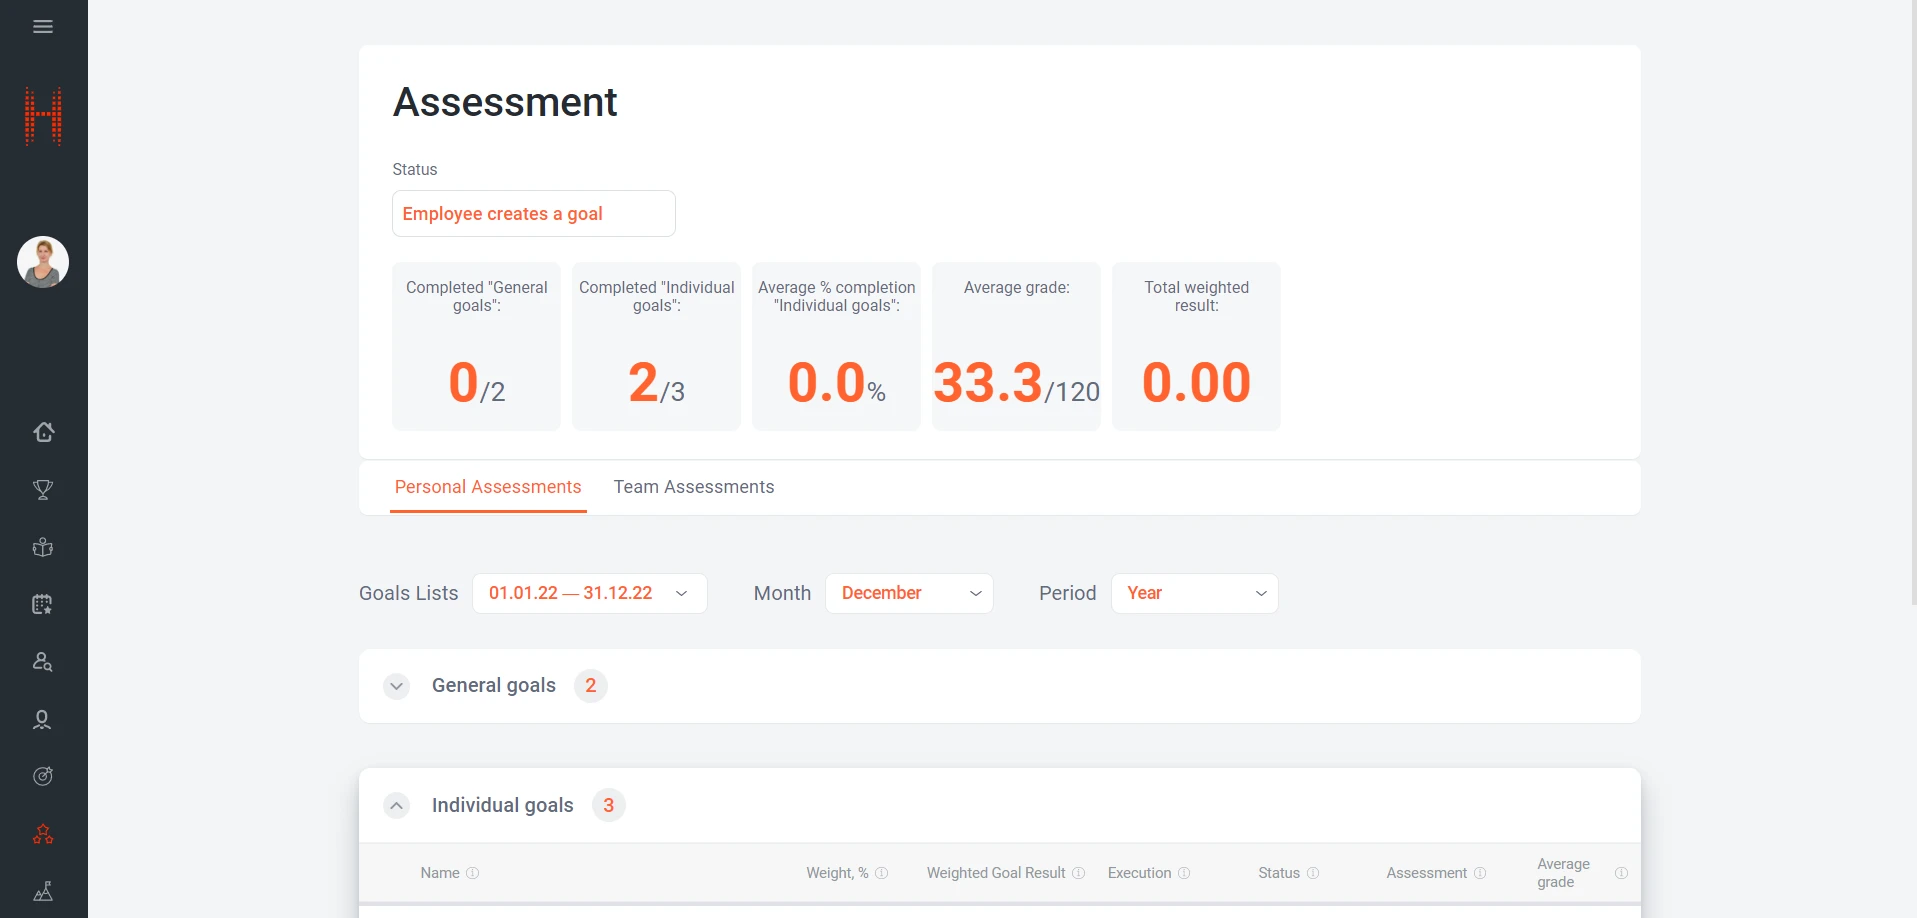Select the red three-stars assessment icon
The width and height of the screenshot is (1917, 918).
click(43, 834)
